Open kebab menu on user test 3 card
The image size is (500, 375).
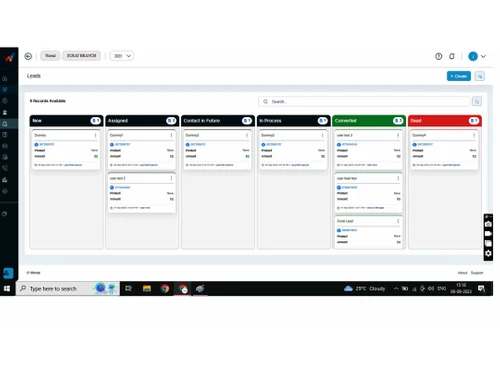coord(398,135)
